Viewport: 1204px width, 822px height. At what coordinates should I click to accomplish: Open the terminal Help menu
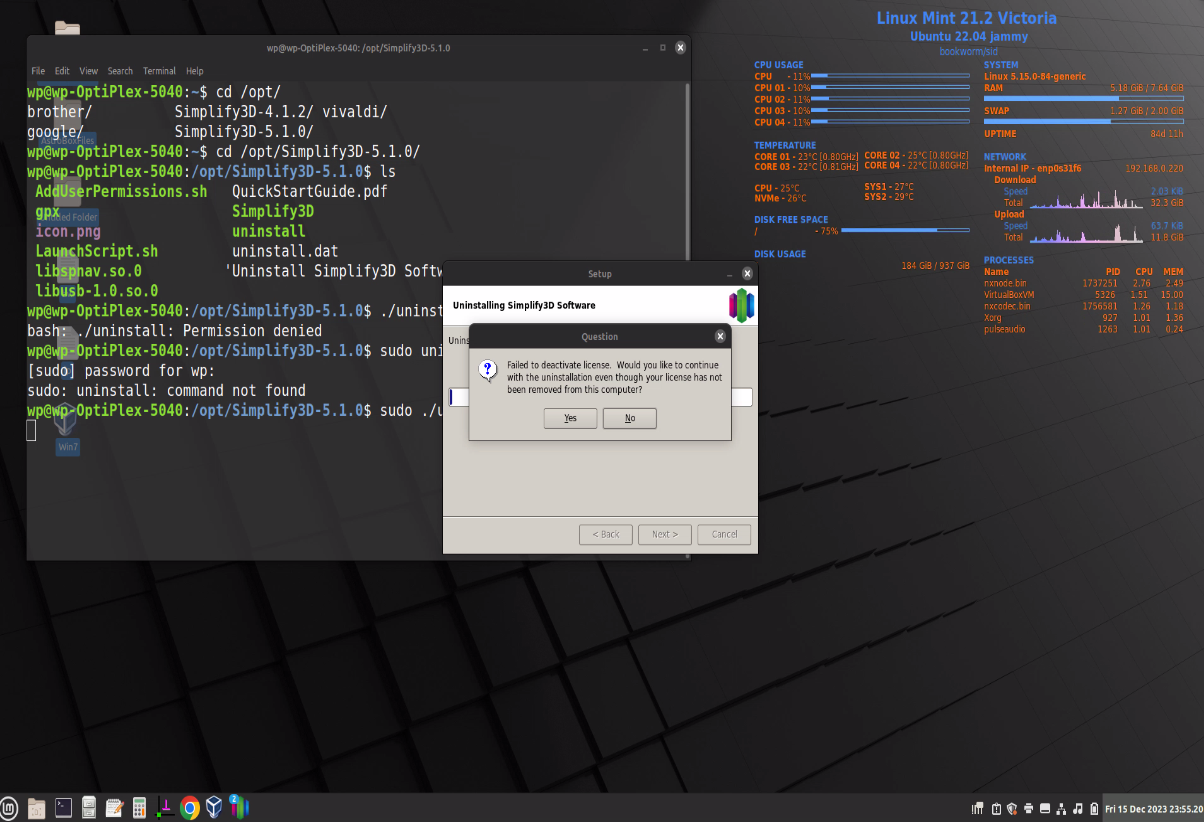[195, 71]
